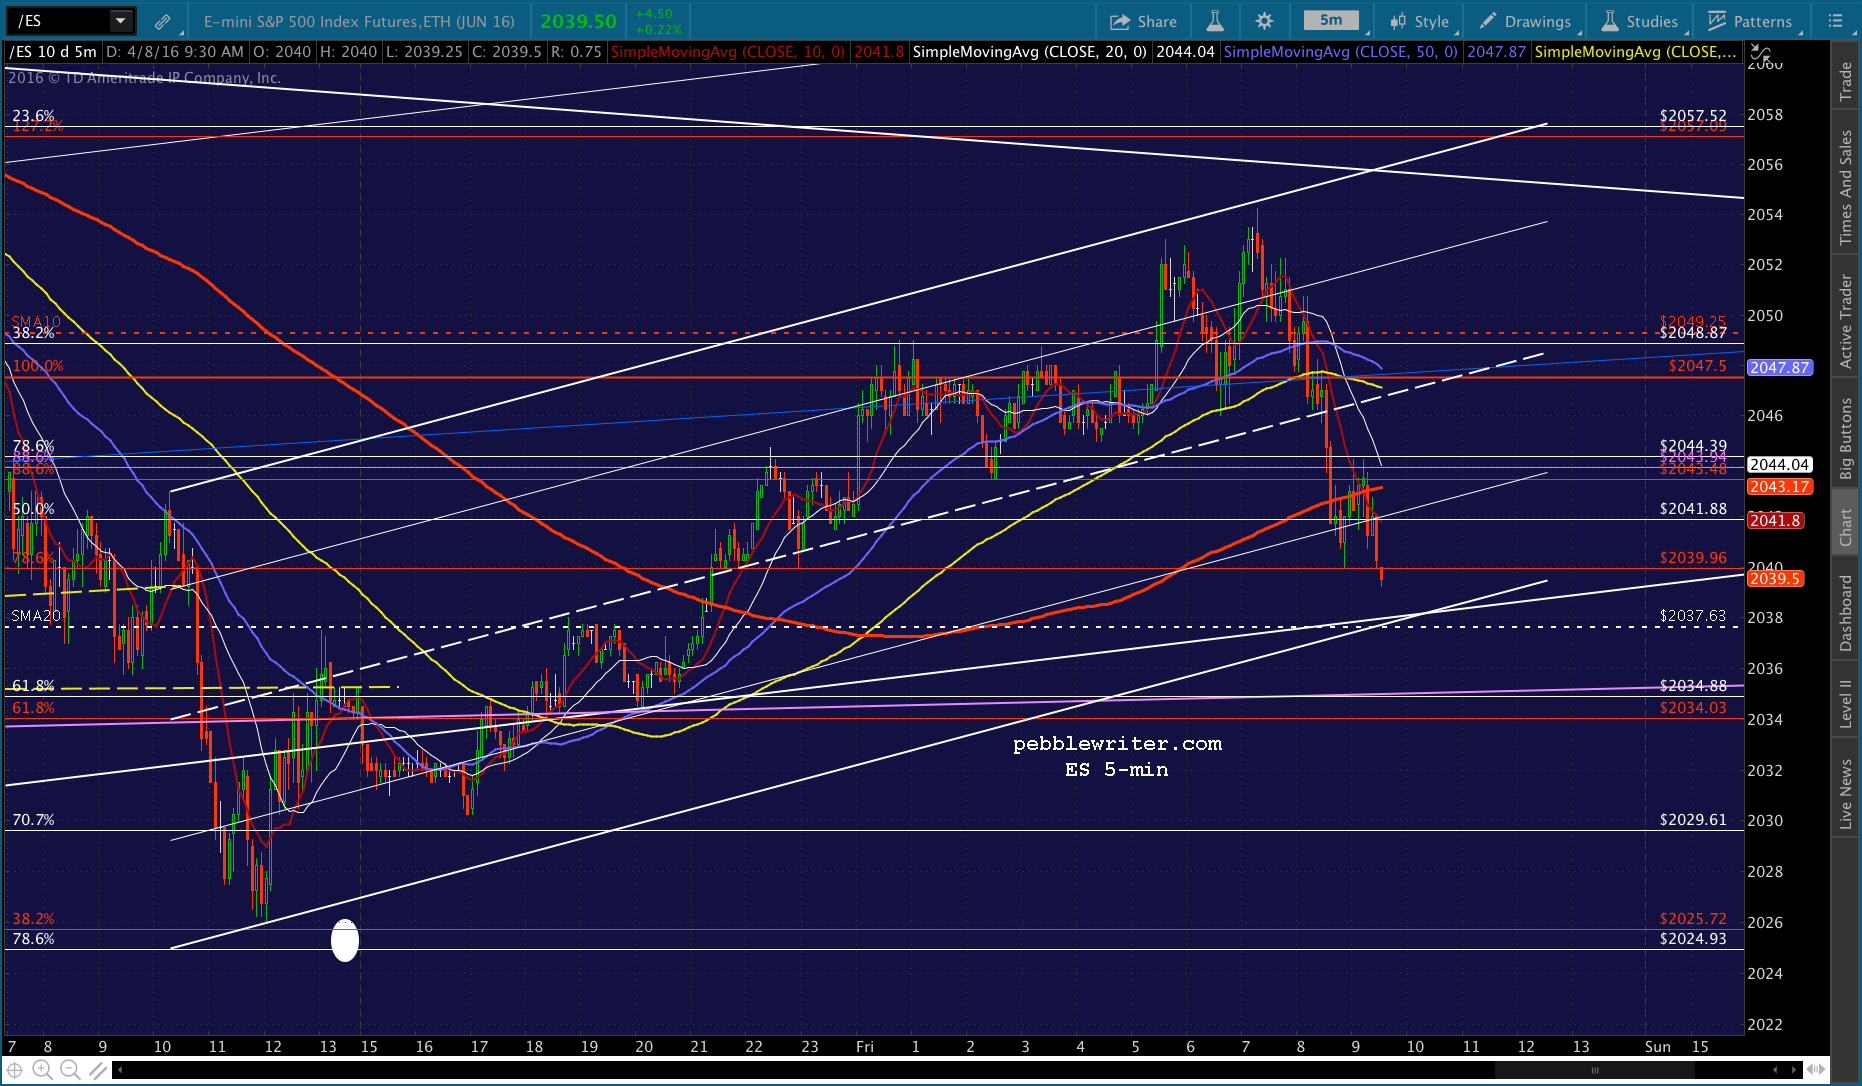Click the $2039.96 red level label
The height and width of the screenshot is (1086, 1862).
(1693, 558)
